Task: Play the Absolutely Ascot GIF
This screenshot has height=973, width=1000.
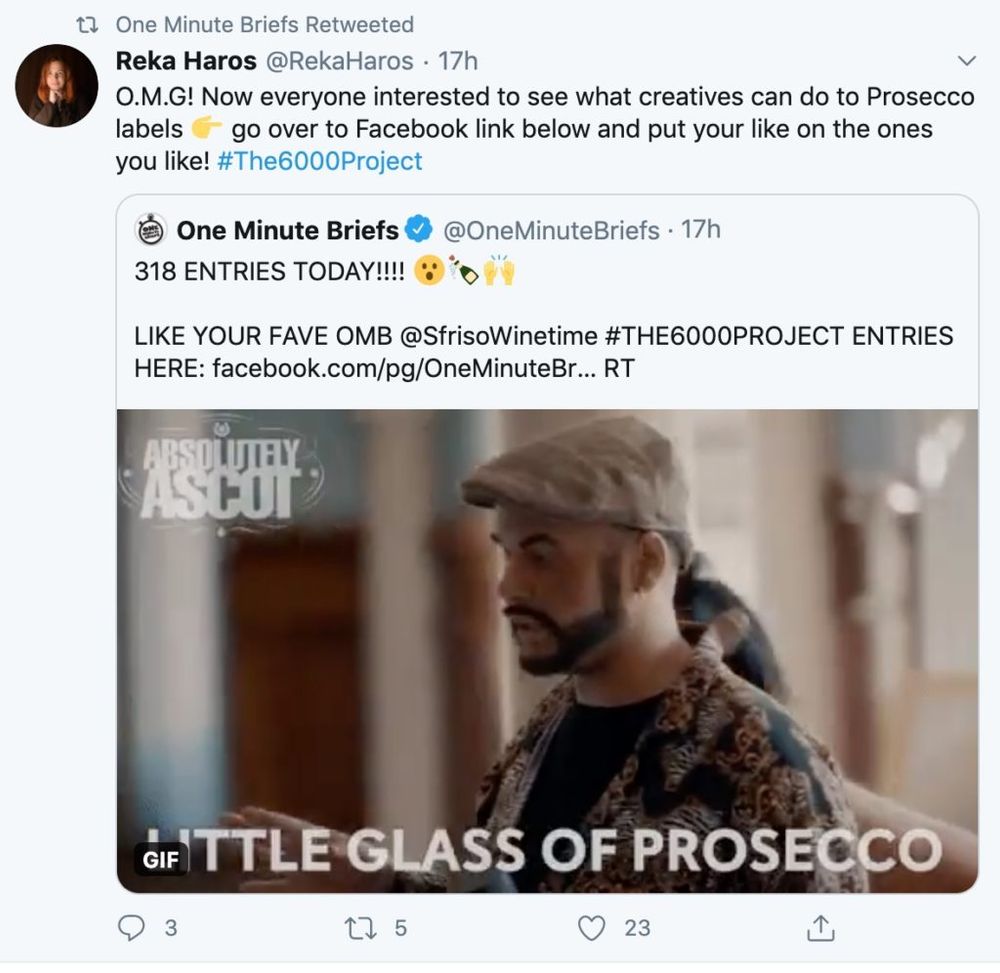Action: tap(547, 650)
